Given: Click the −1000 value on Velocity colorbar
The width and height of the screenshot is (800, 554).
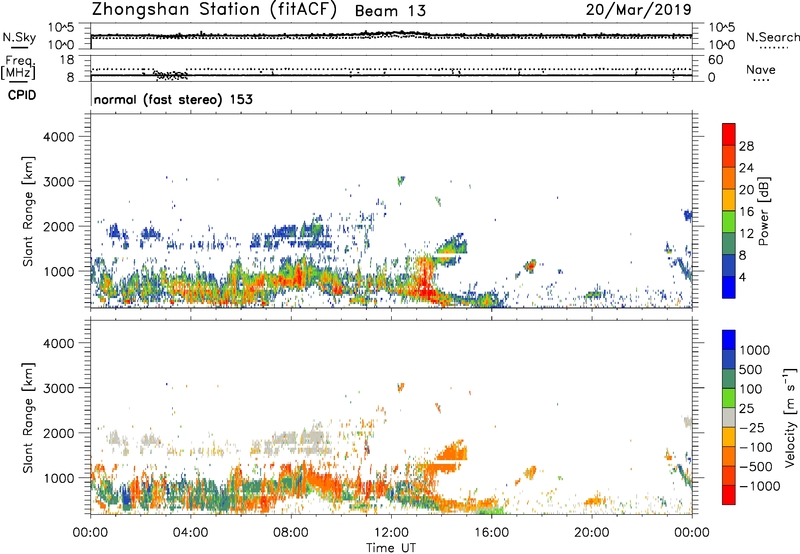Looking at the screenshot, I should point(759,486).
